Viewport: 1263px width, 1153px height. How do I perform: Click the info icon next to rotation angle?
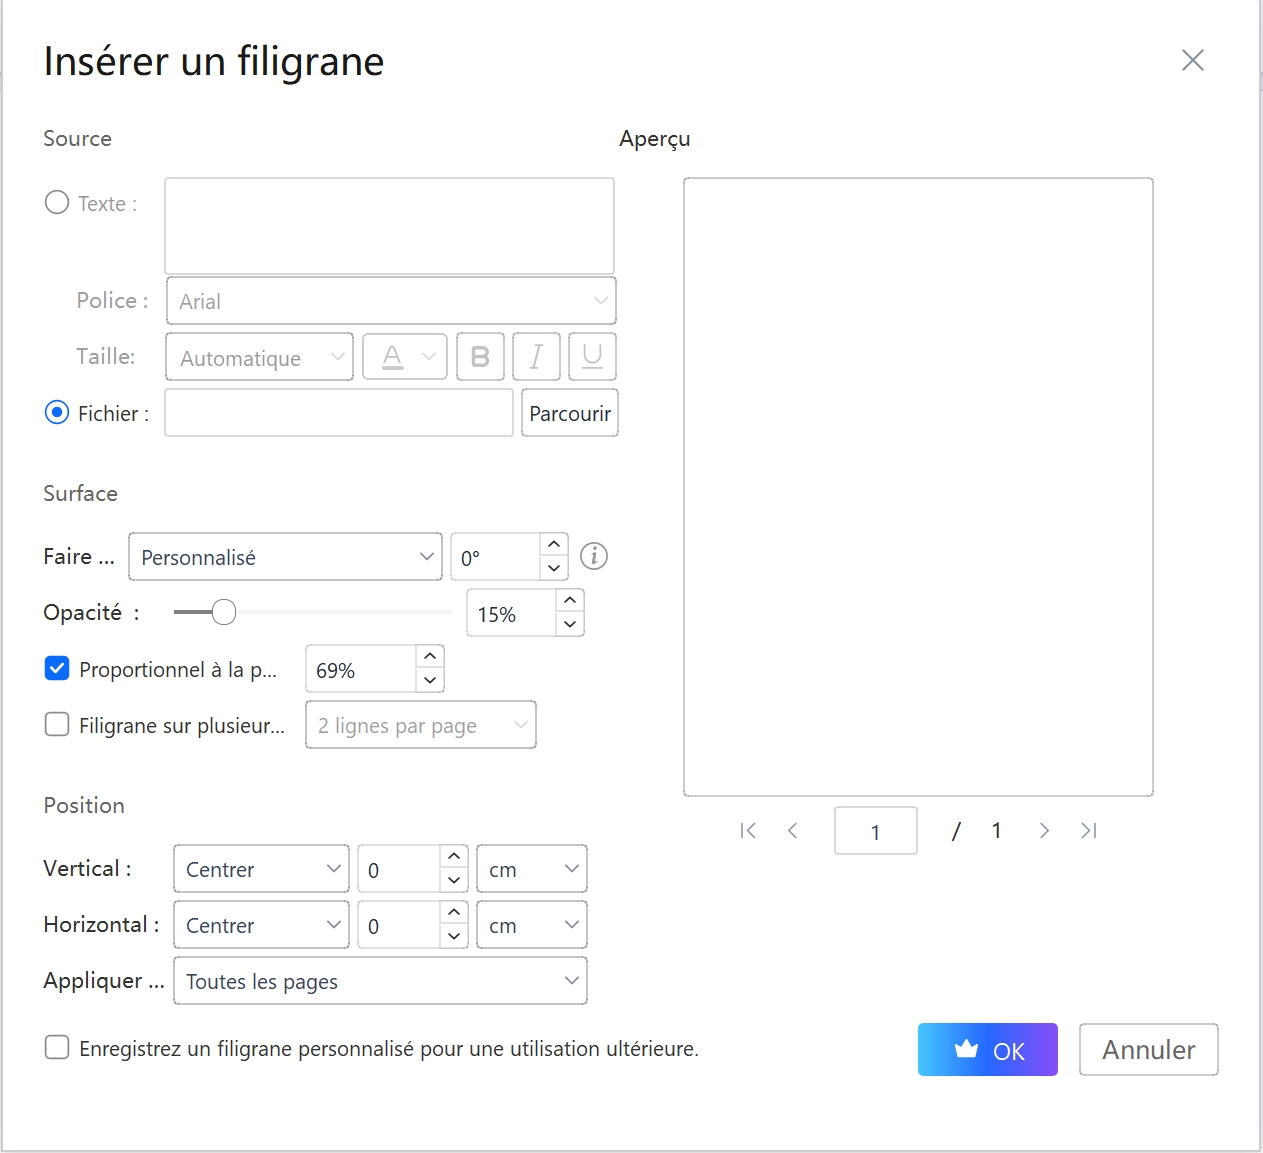click(x=593, y=556)
